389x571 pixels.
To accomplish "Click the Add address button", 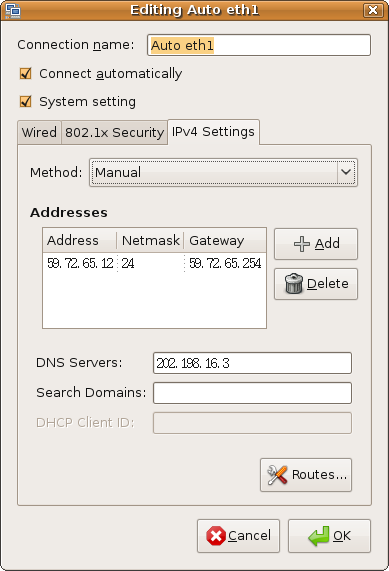I will coord(316,244).
